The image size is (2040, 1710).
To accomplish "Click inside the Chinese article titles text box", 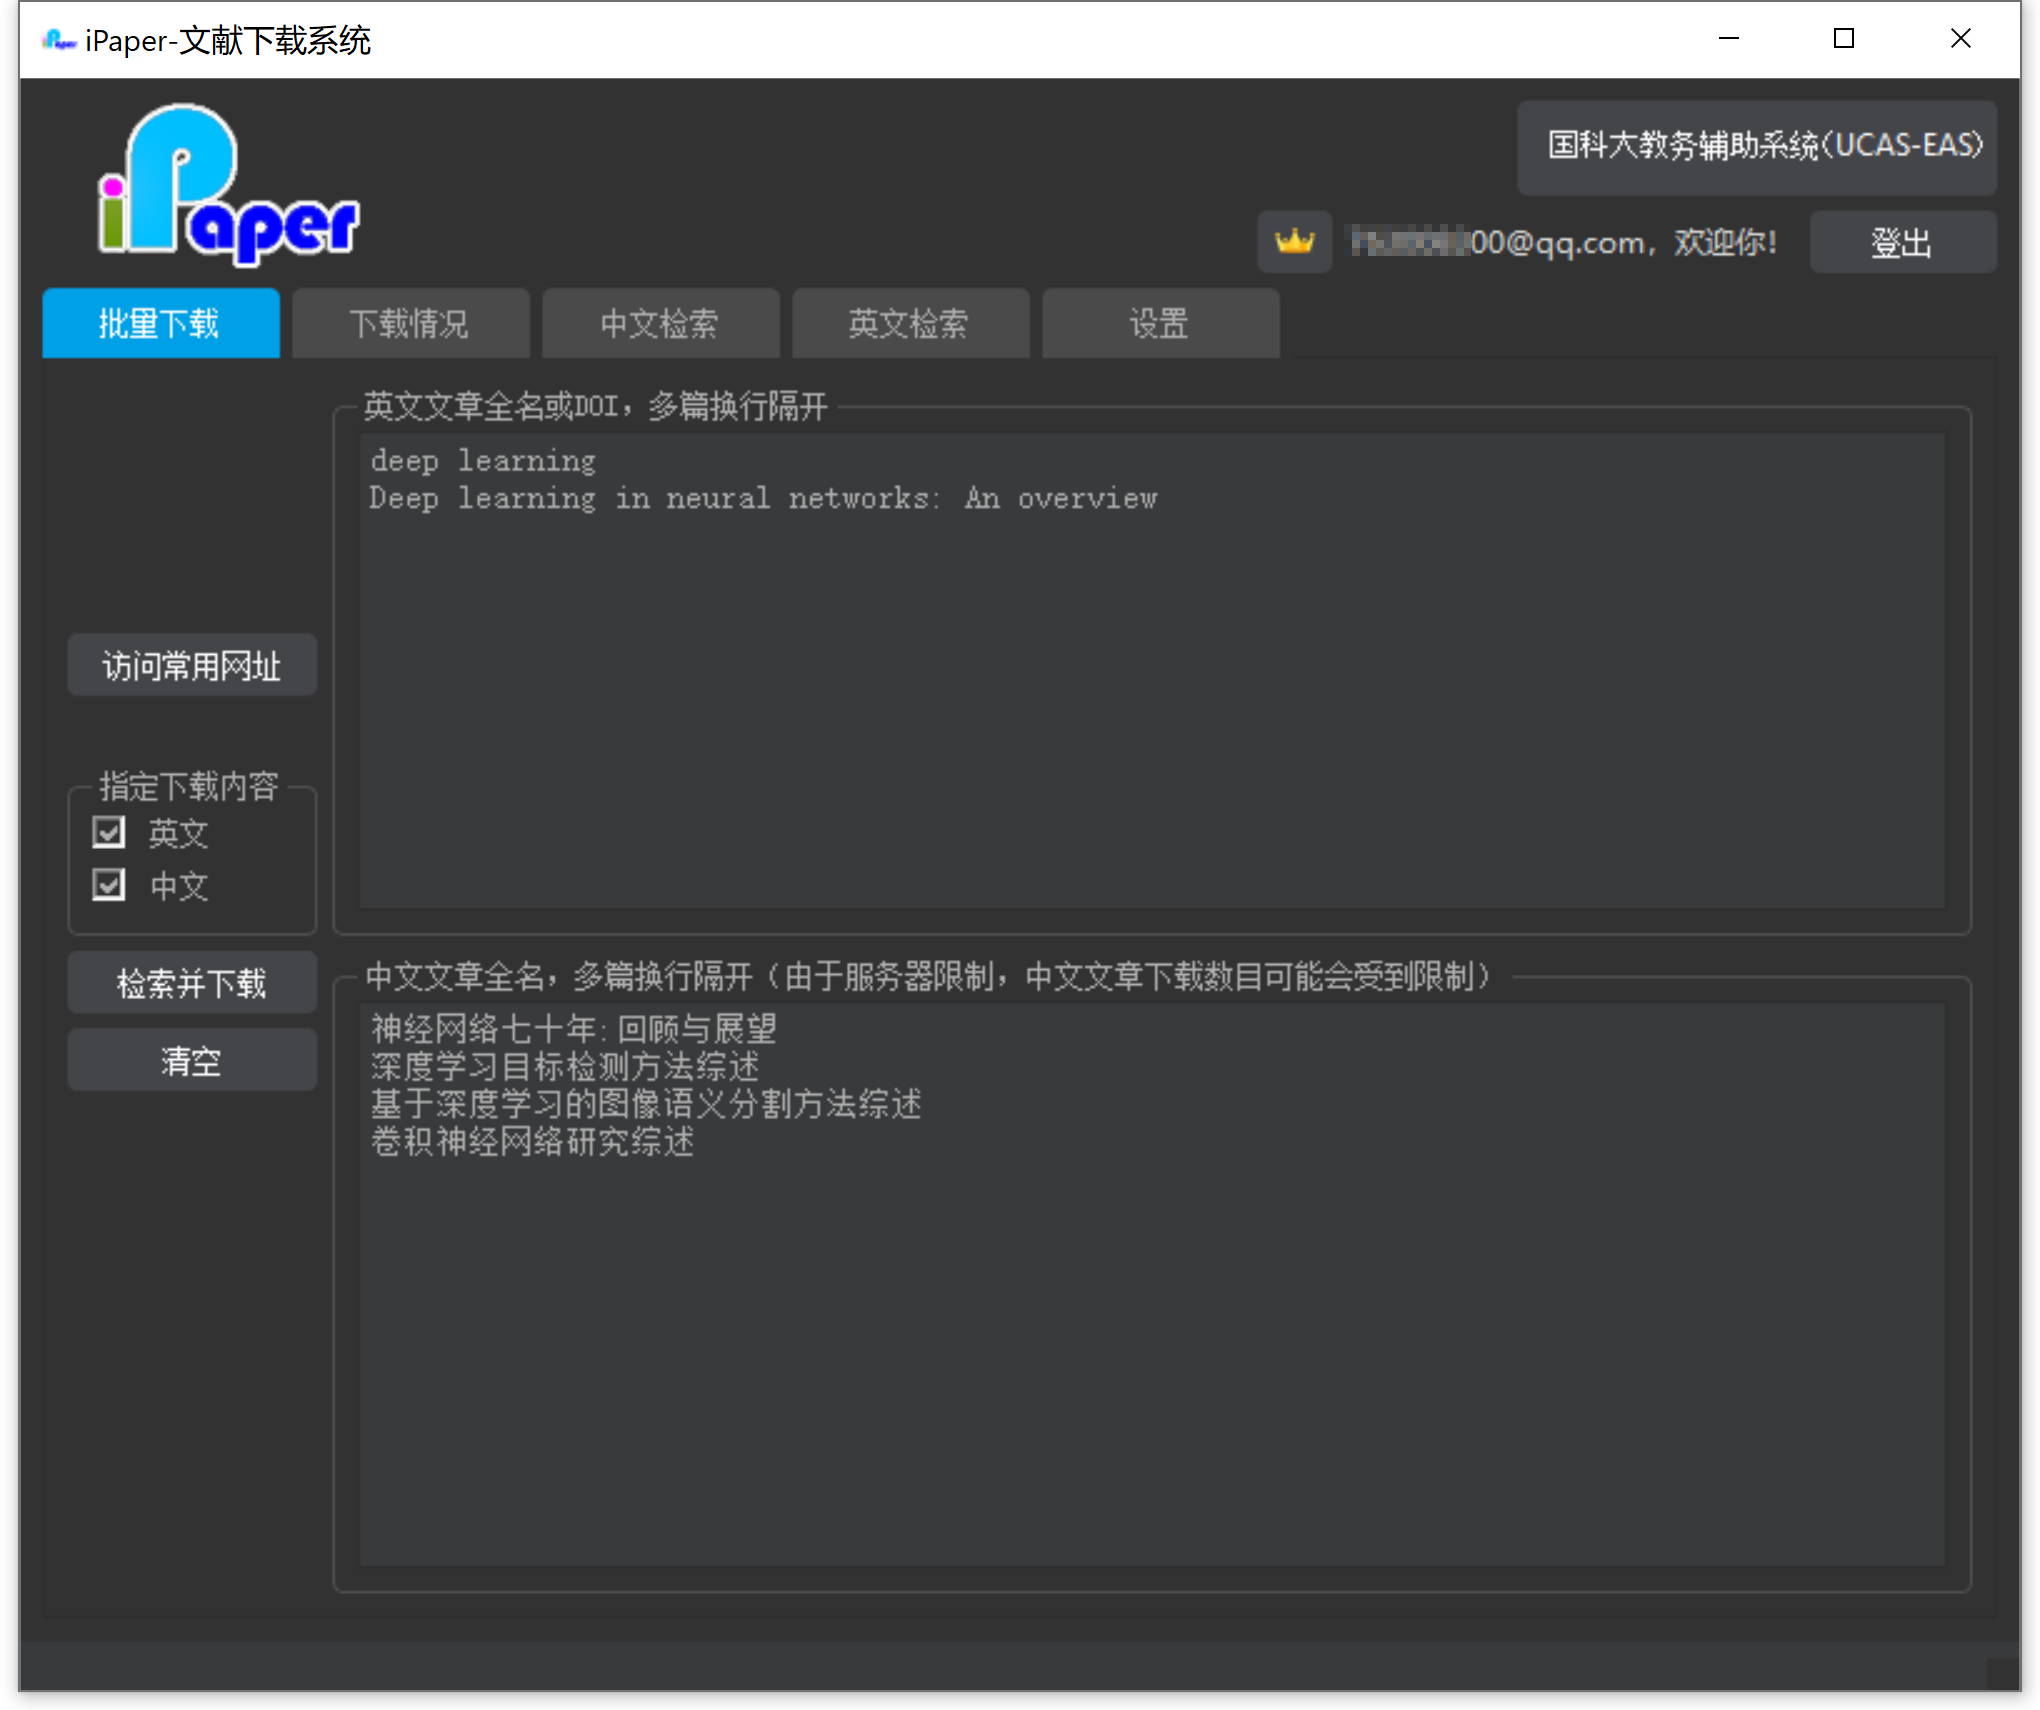I will (1150, 1350).
